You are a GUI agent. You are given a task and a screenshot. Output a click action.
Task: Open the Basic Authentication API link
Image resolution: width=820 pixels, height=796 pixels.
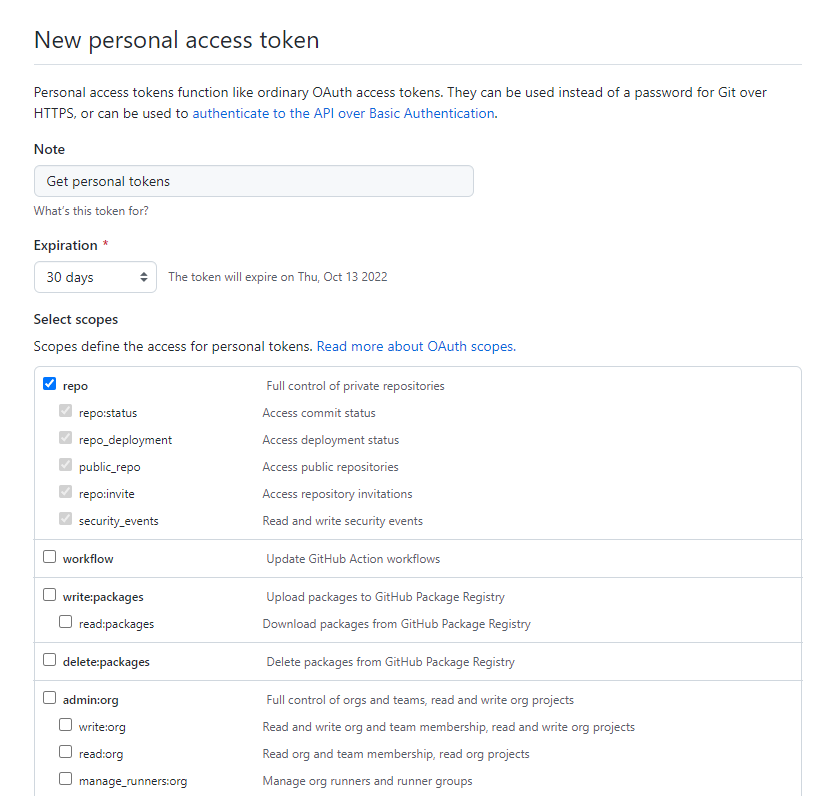pos(343,114)
